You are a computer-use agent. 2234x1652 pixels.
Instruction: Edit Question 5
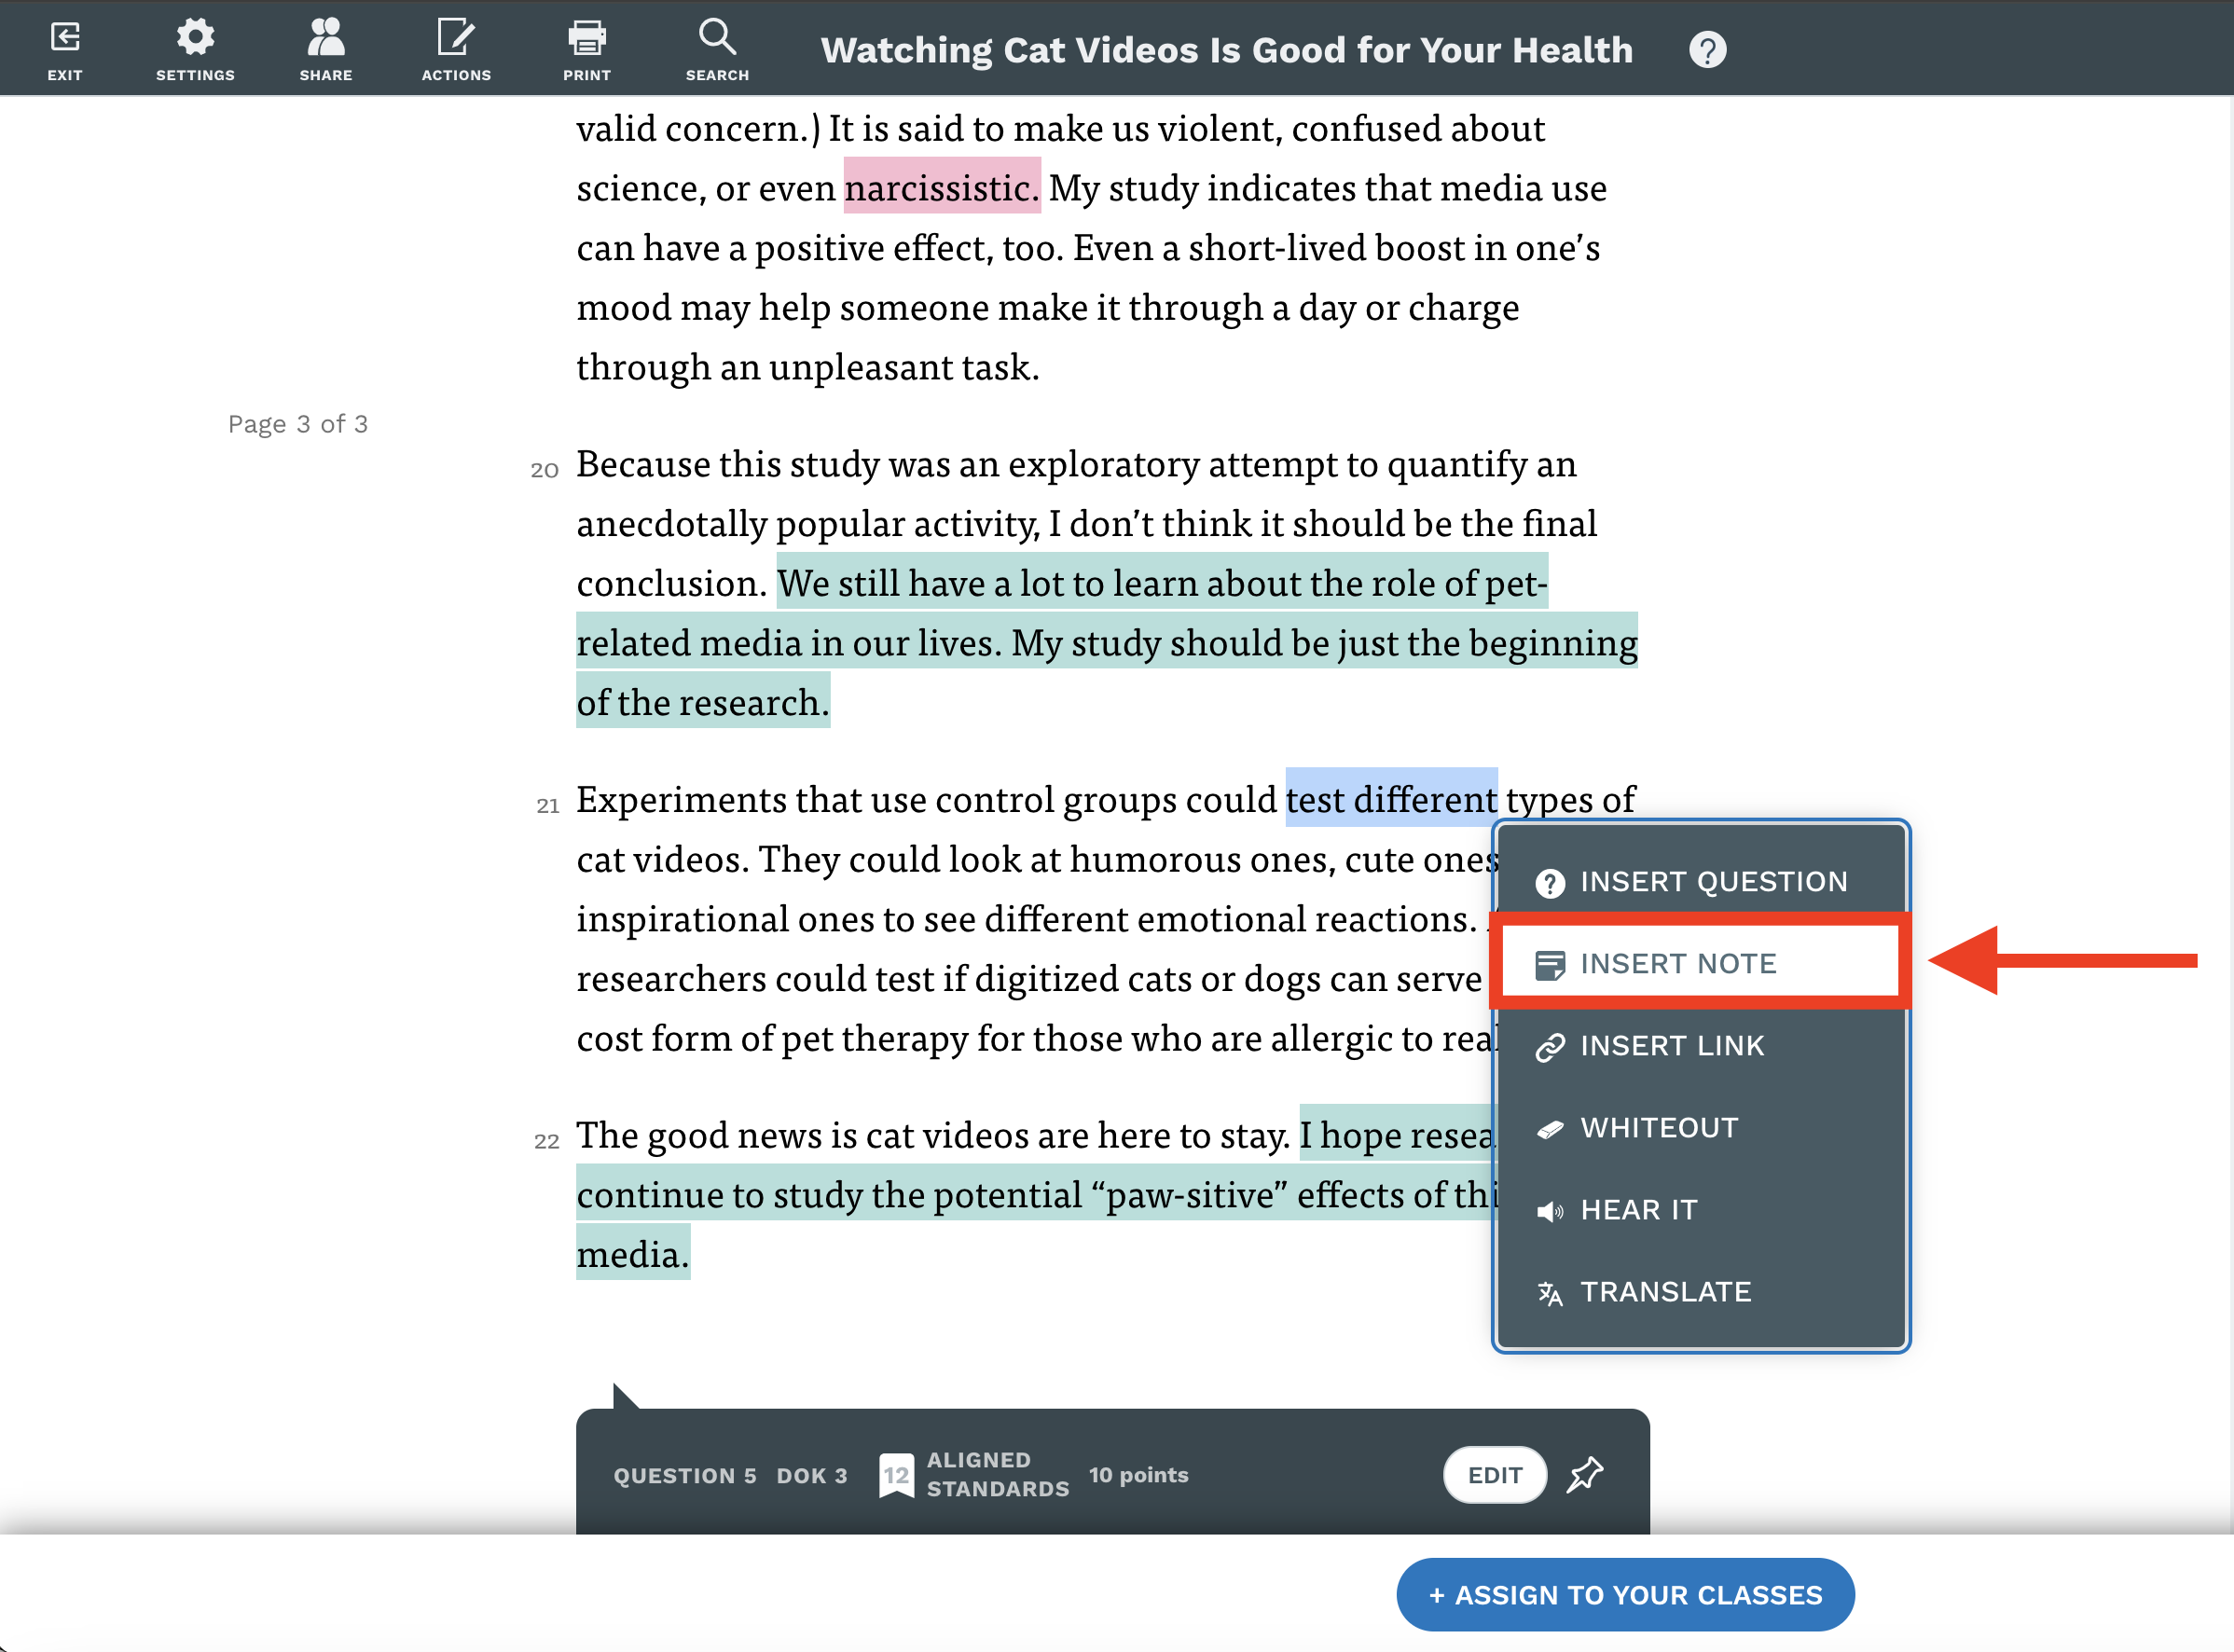pos(1494,1474)
